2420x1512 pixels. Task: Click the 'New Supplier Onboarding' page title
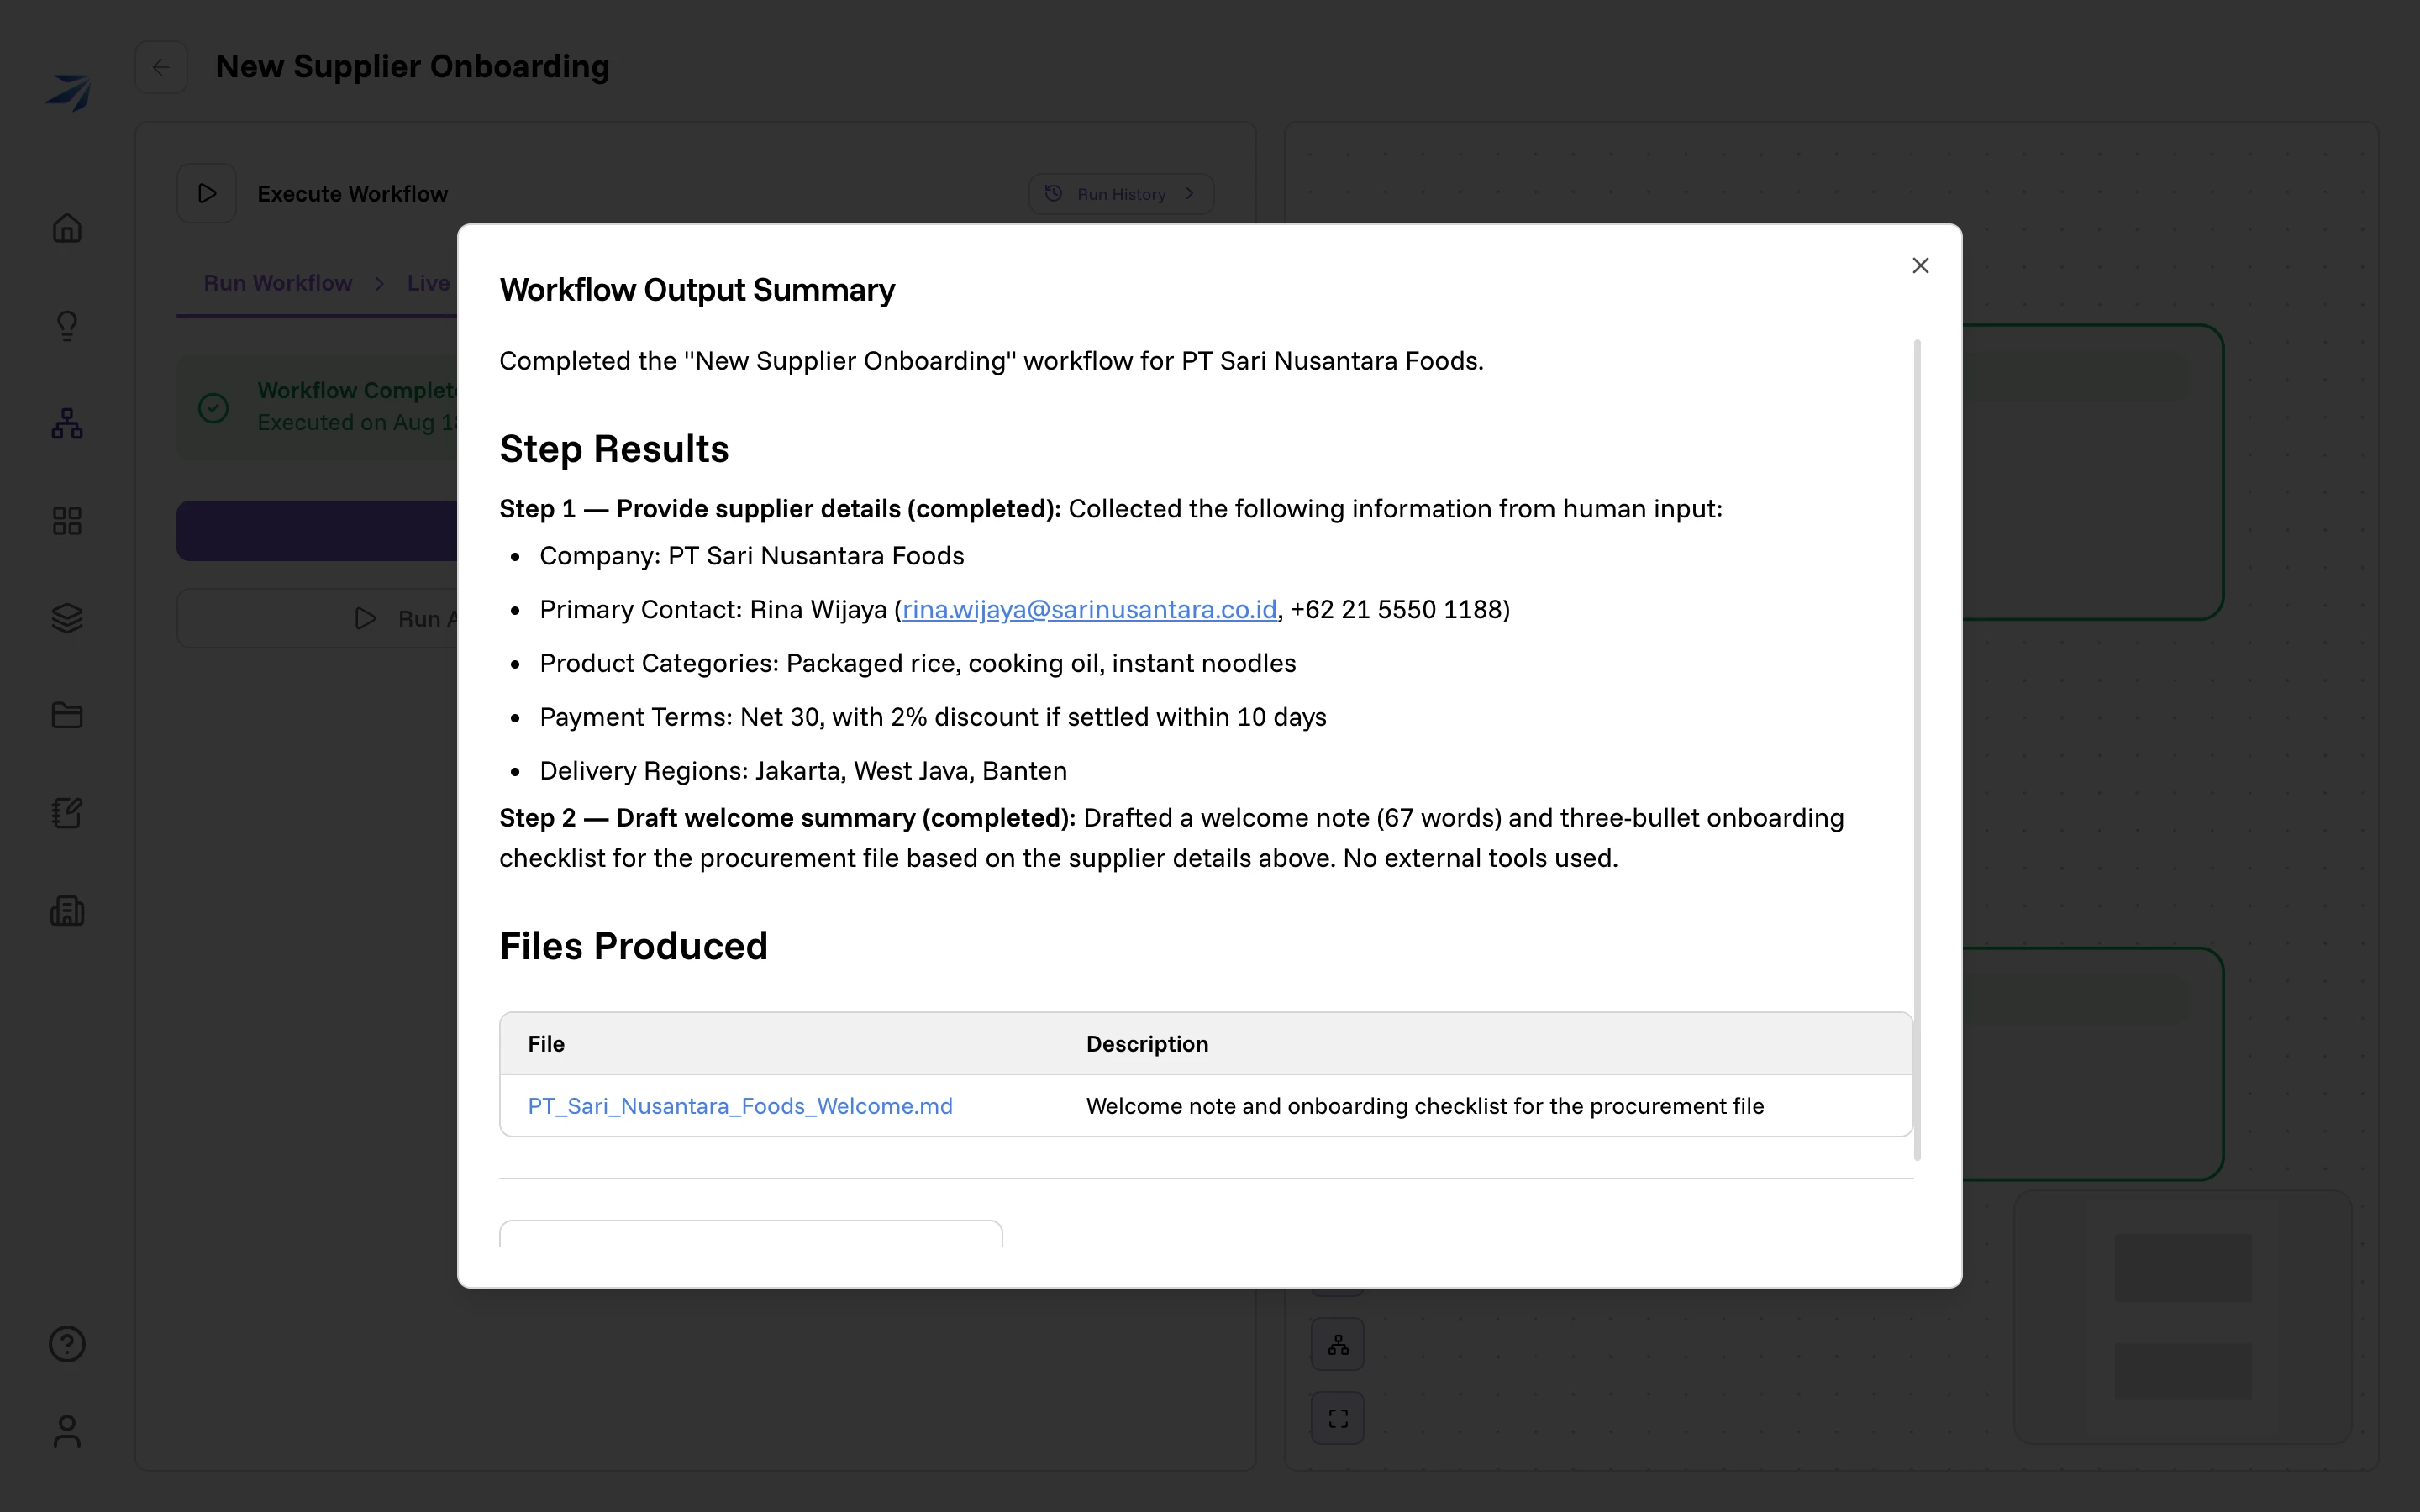(412, 66)
